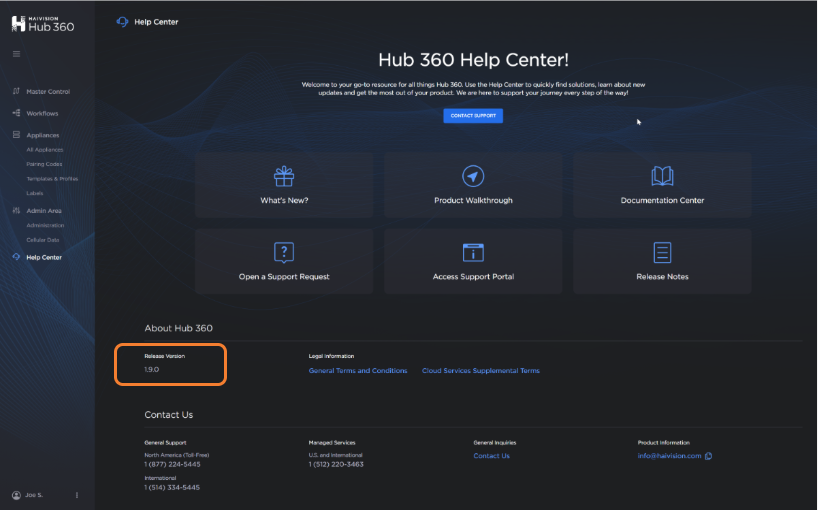This screenshot has height=510, width=818.
Task: Open General Terms and Conditions link
Action: 358,371
